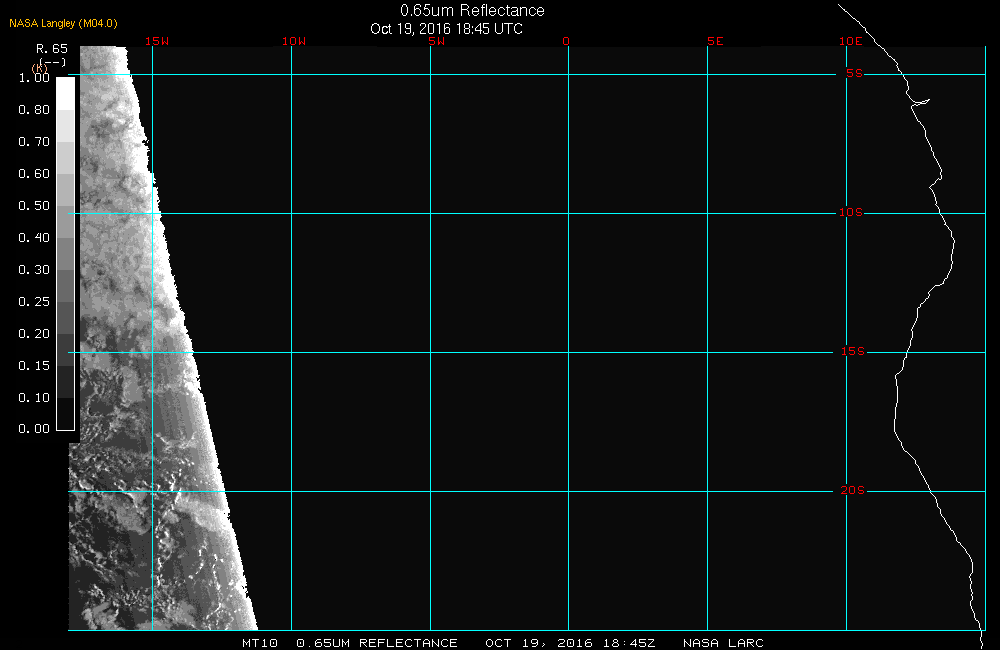The width and height of the screenshot is (1000, 650).
Task: Select the 20S latitude label
Action: point(851,491)
